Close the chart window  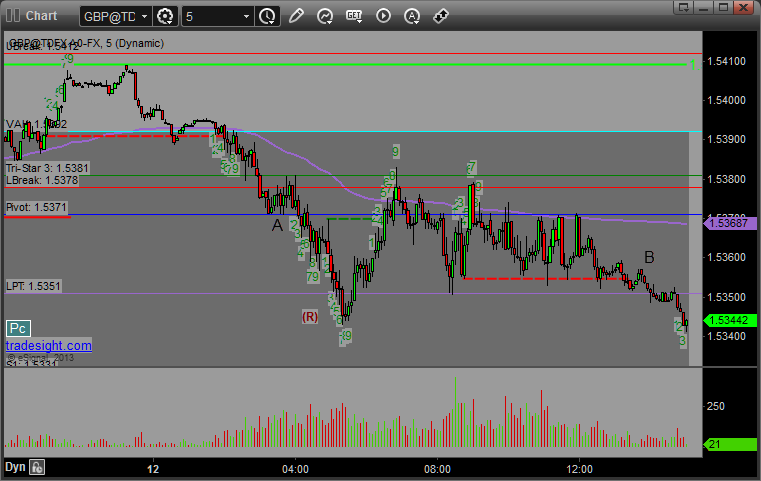(744, 7)
